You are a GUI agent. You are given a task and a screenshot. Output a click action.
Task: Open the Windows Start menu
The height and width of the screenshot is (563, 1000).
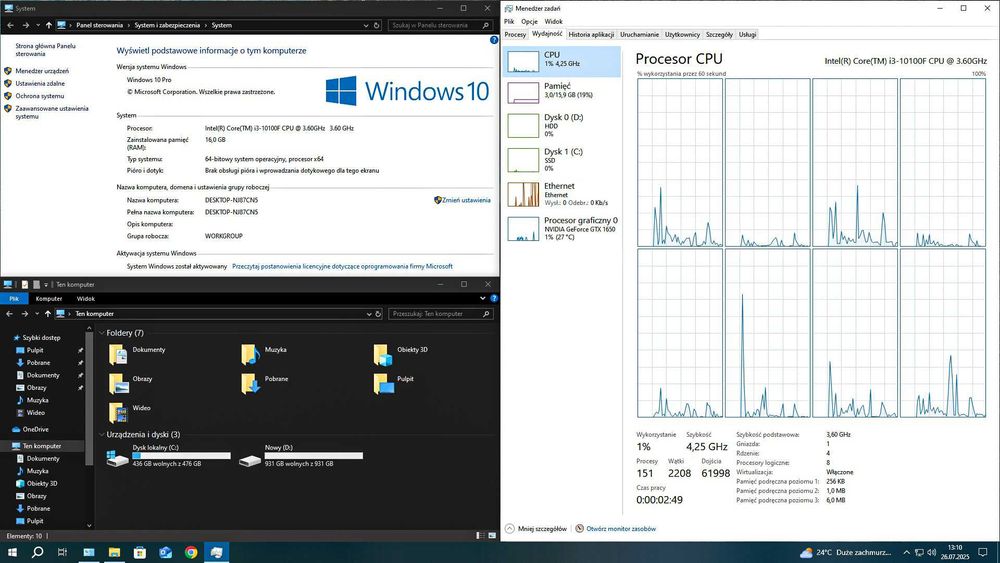(12, 552)
